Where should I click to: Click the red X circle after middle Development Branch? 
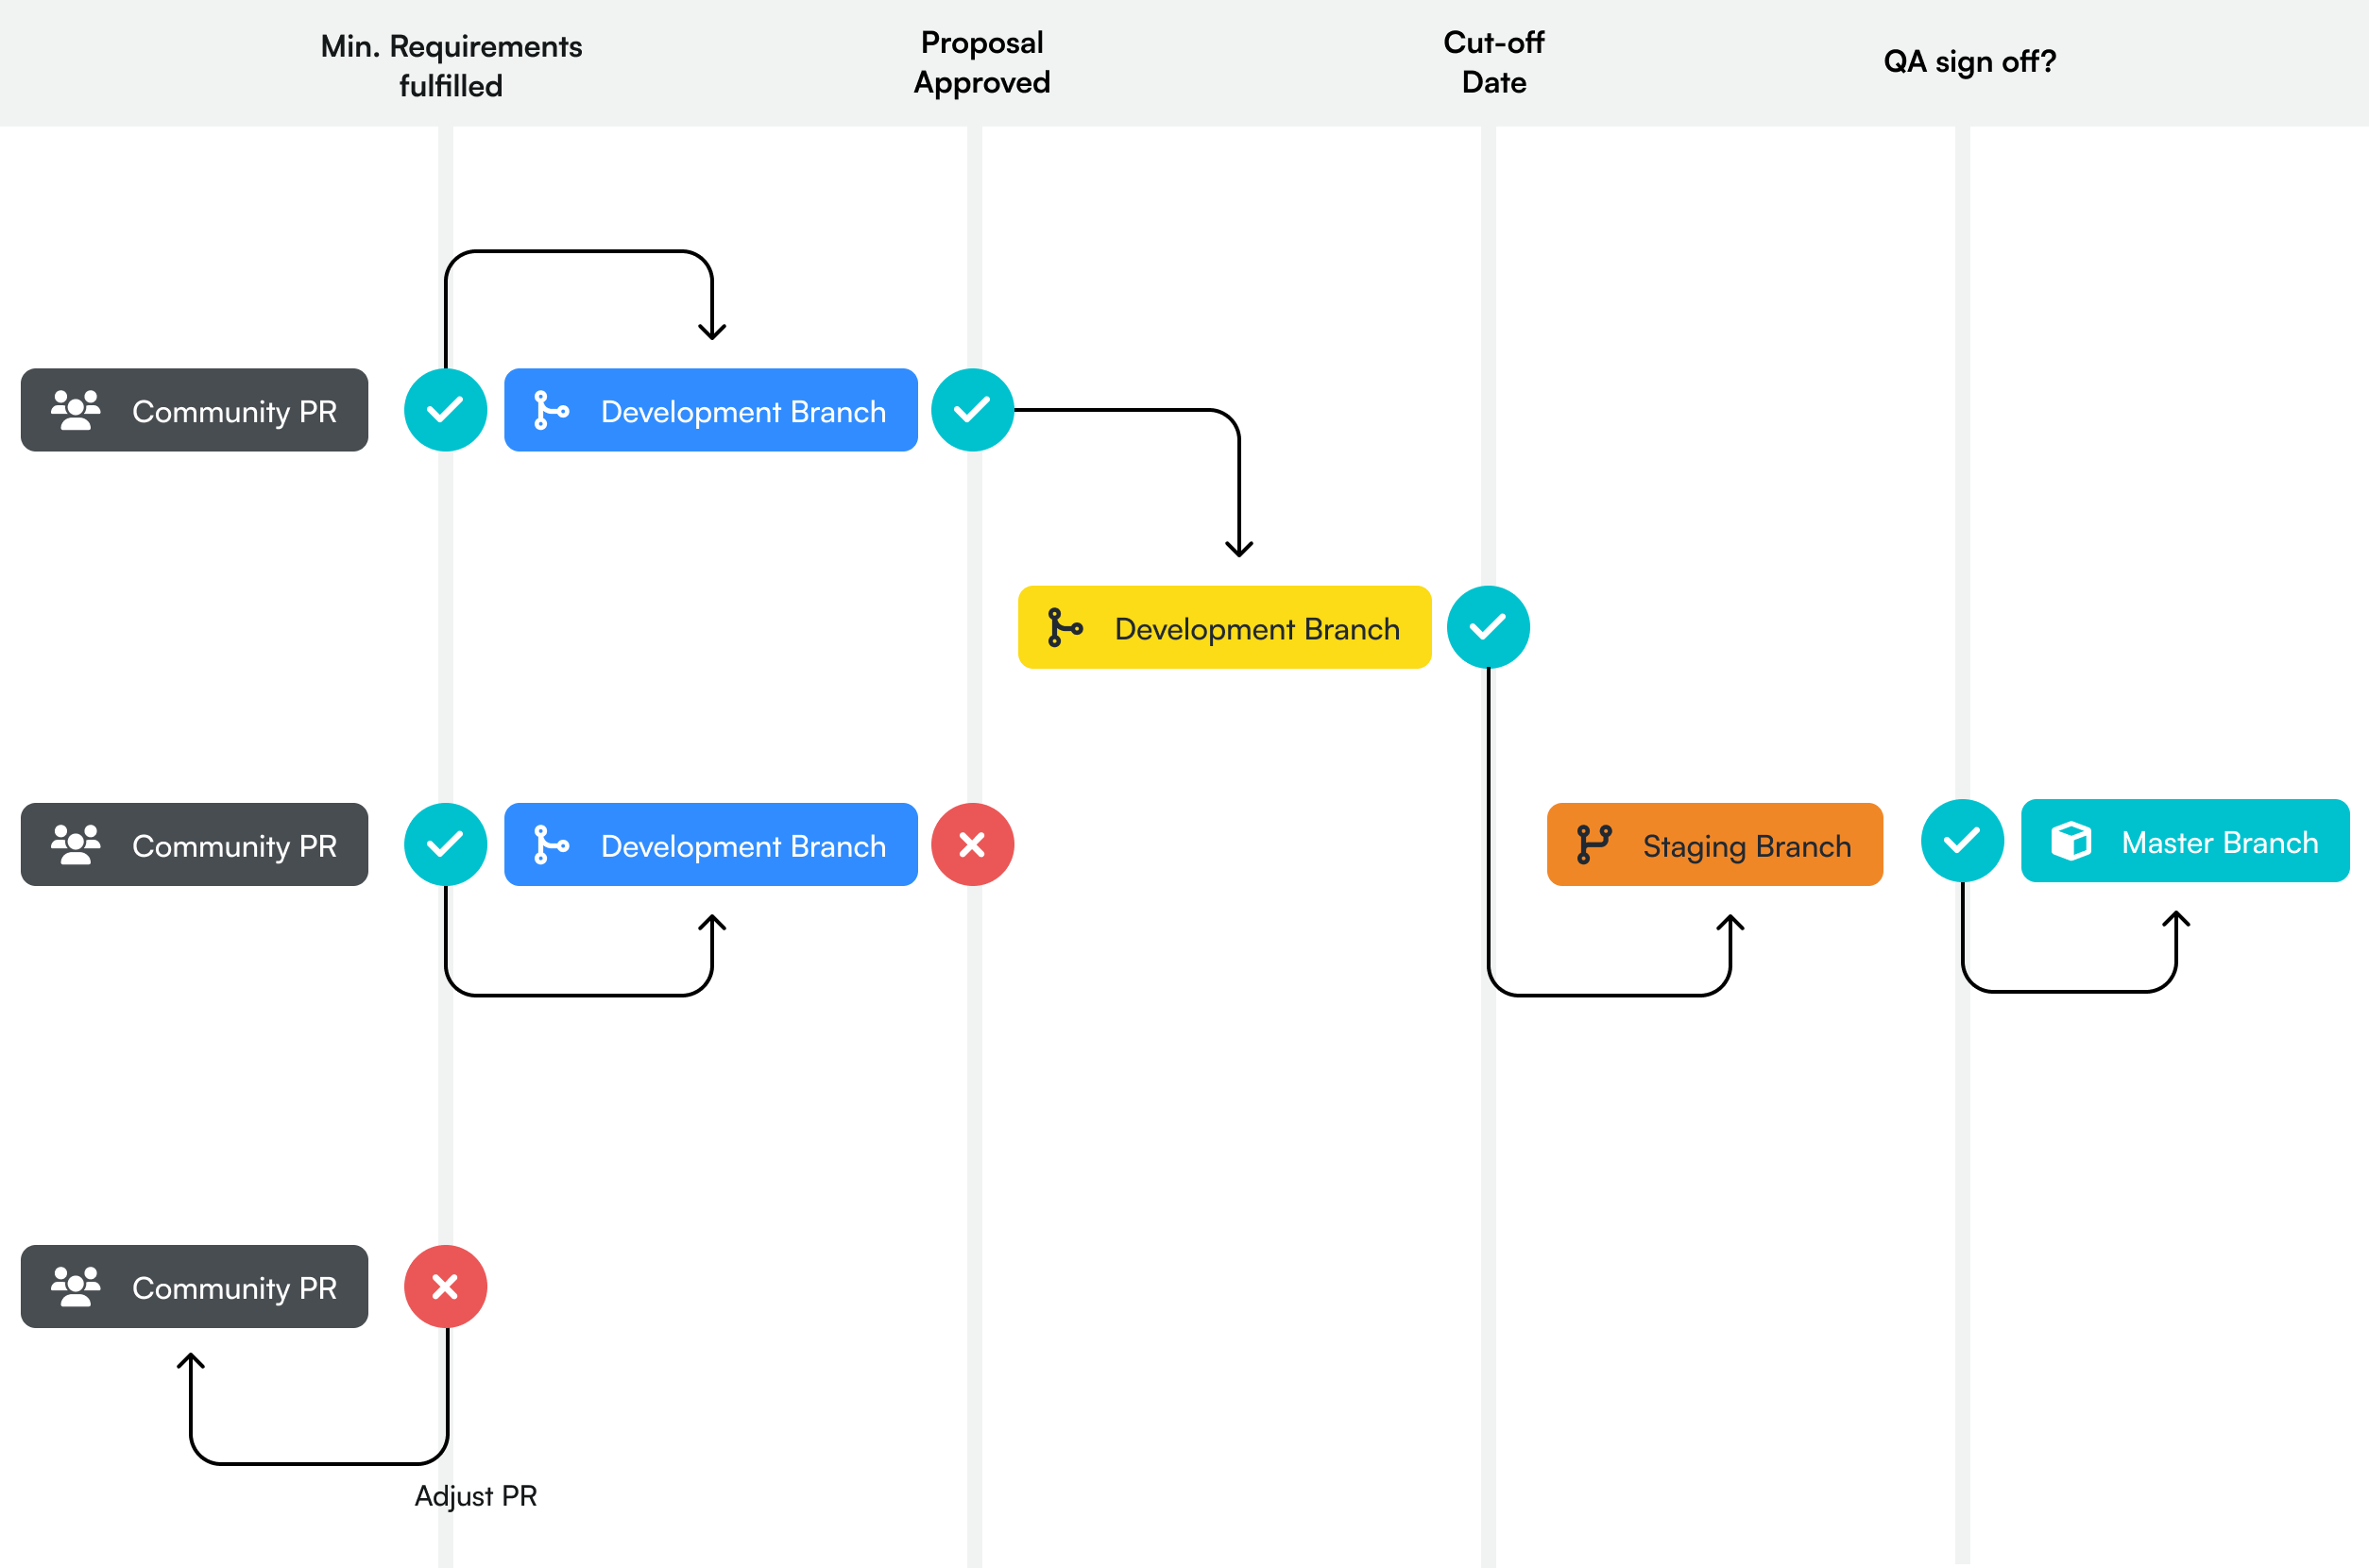pos(972,845)
